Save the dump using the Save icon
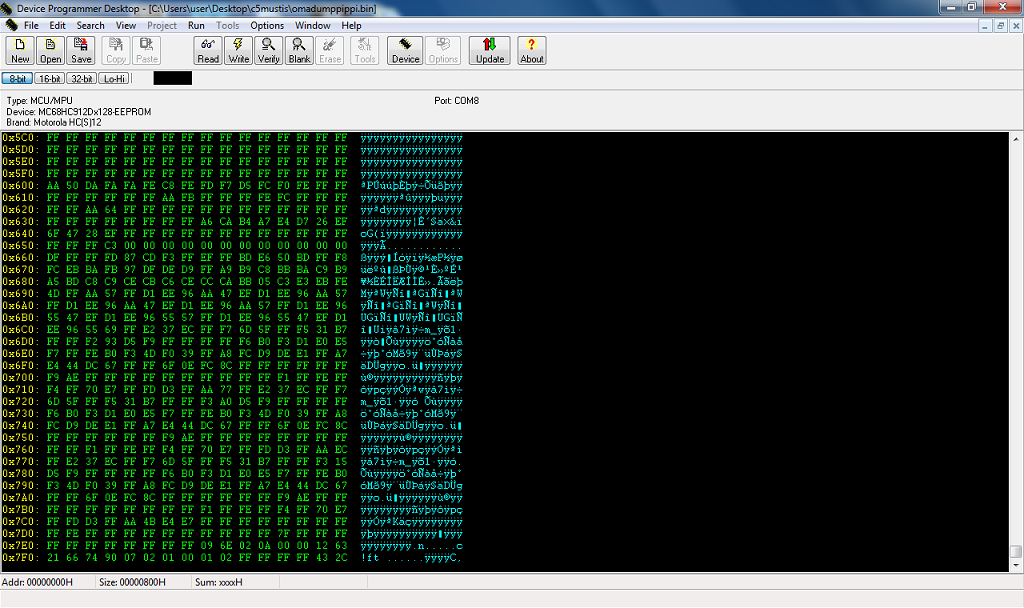This screenshot has width=1024, height=608. tap(82, 50)
